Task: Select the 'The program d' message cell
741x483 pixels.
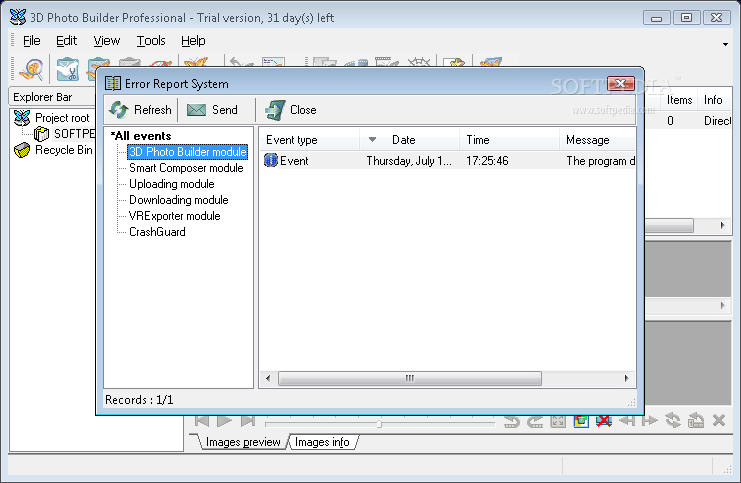Action: coord(601,161)
